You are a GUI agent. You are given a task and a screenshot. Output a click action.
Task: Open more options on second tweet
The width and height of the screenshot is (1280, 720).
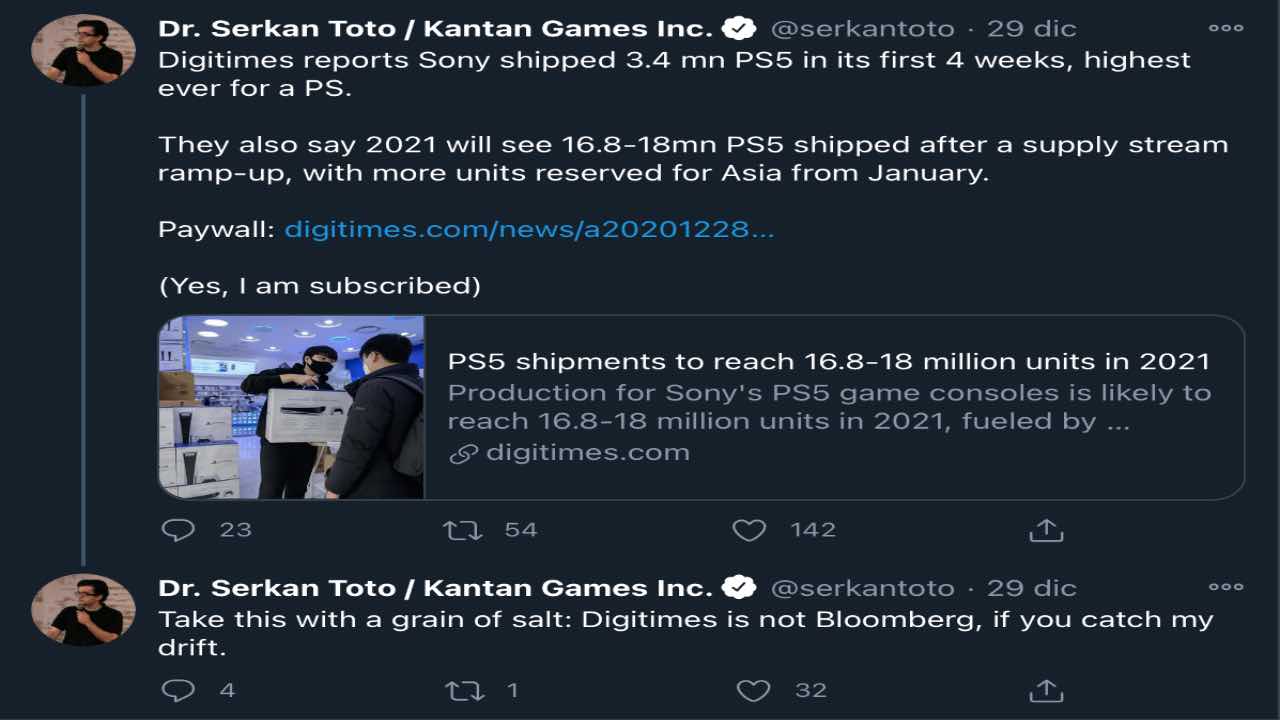[1226, 587]
